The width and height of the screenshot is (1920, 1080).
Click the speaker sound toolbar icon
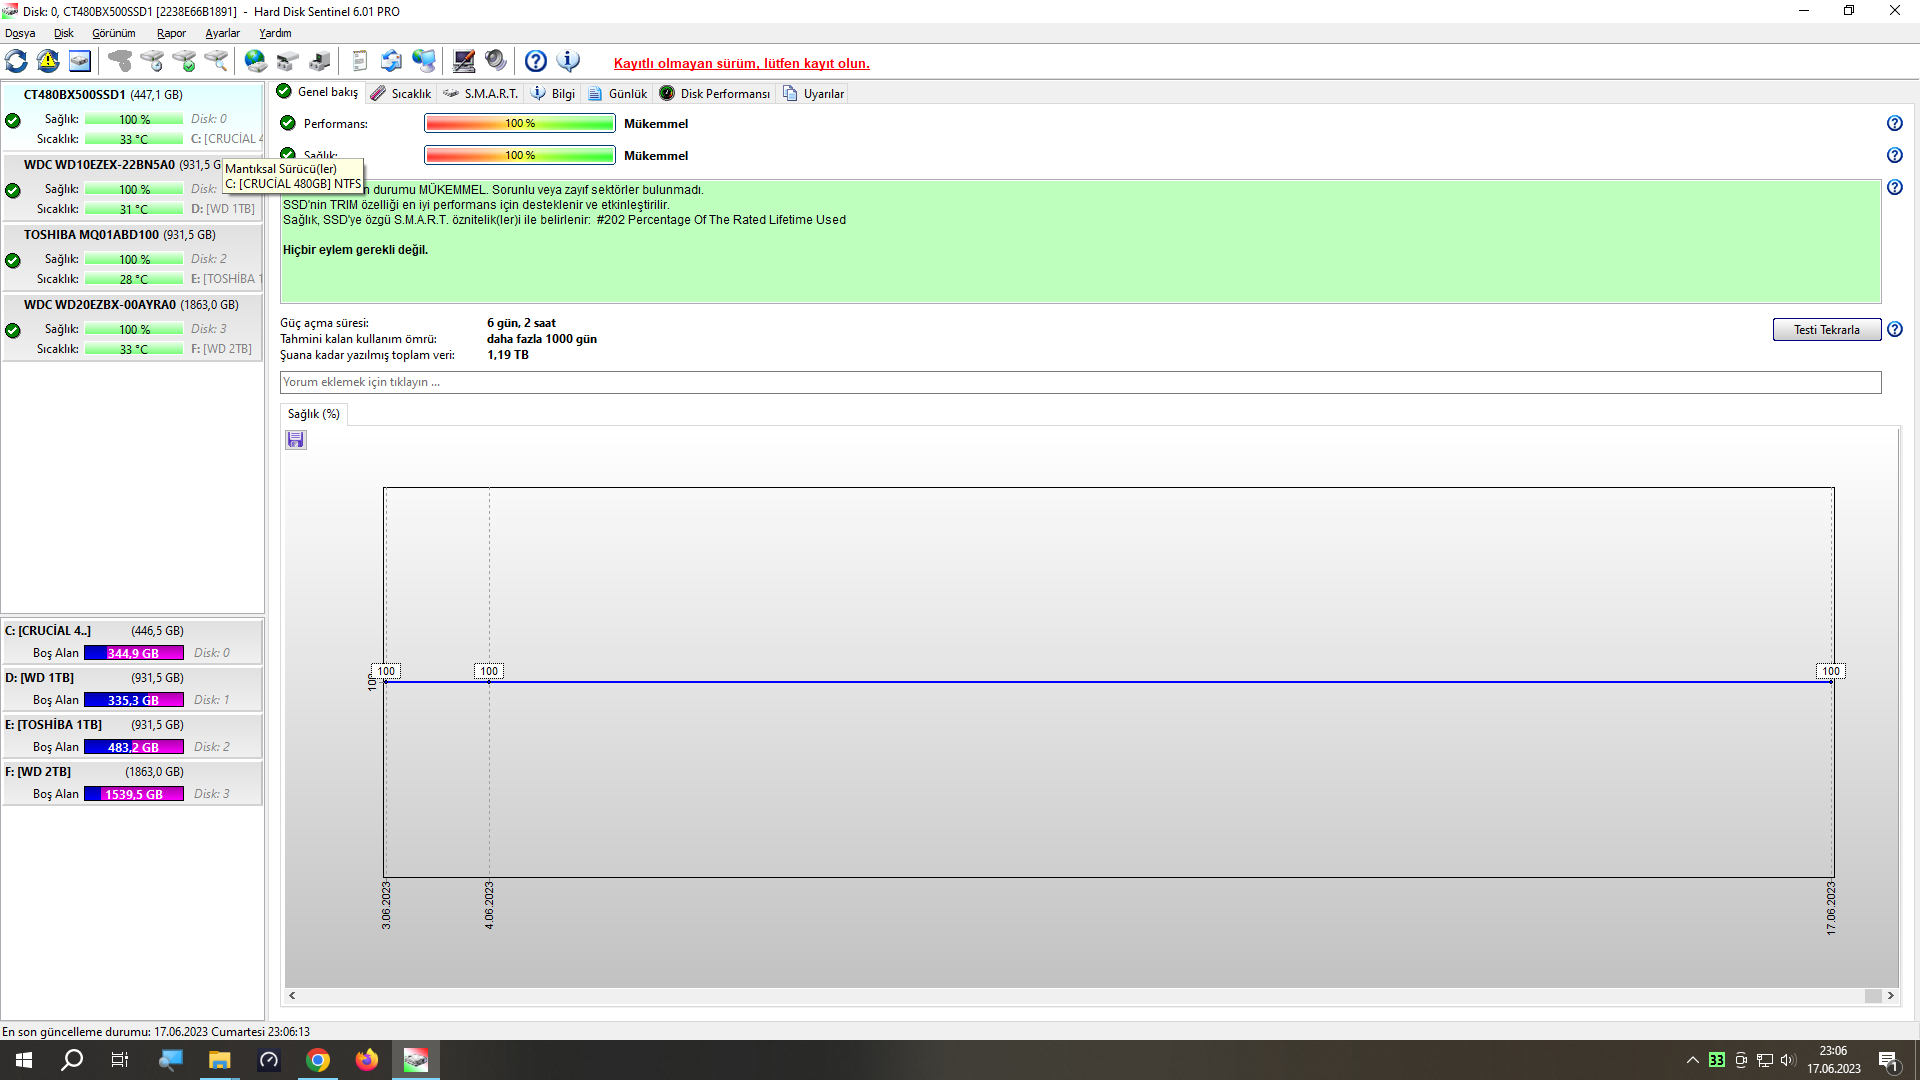[x=496, y=62]
